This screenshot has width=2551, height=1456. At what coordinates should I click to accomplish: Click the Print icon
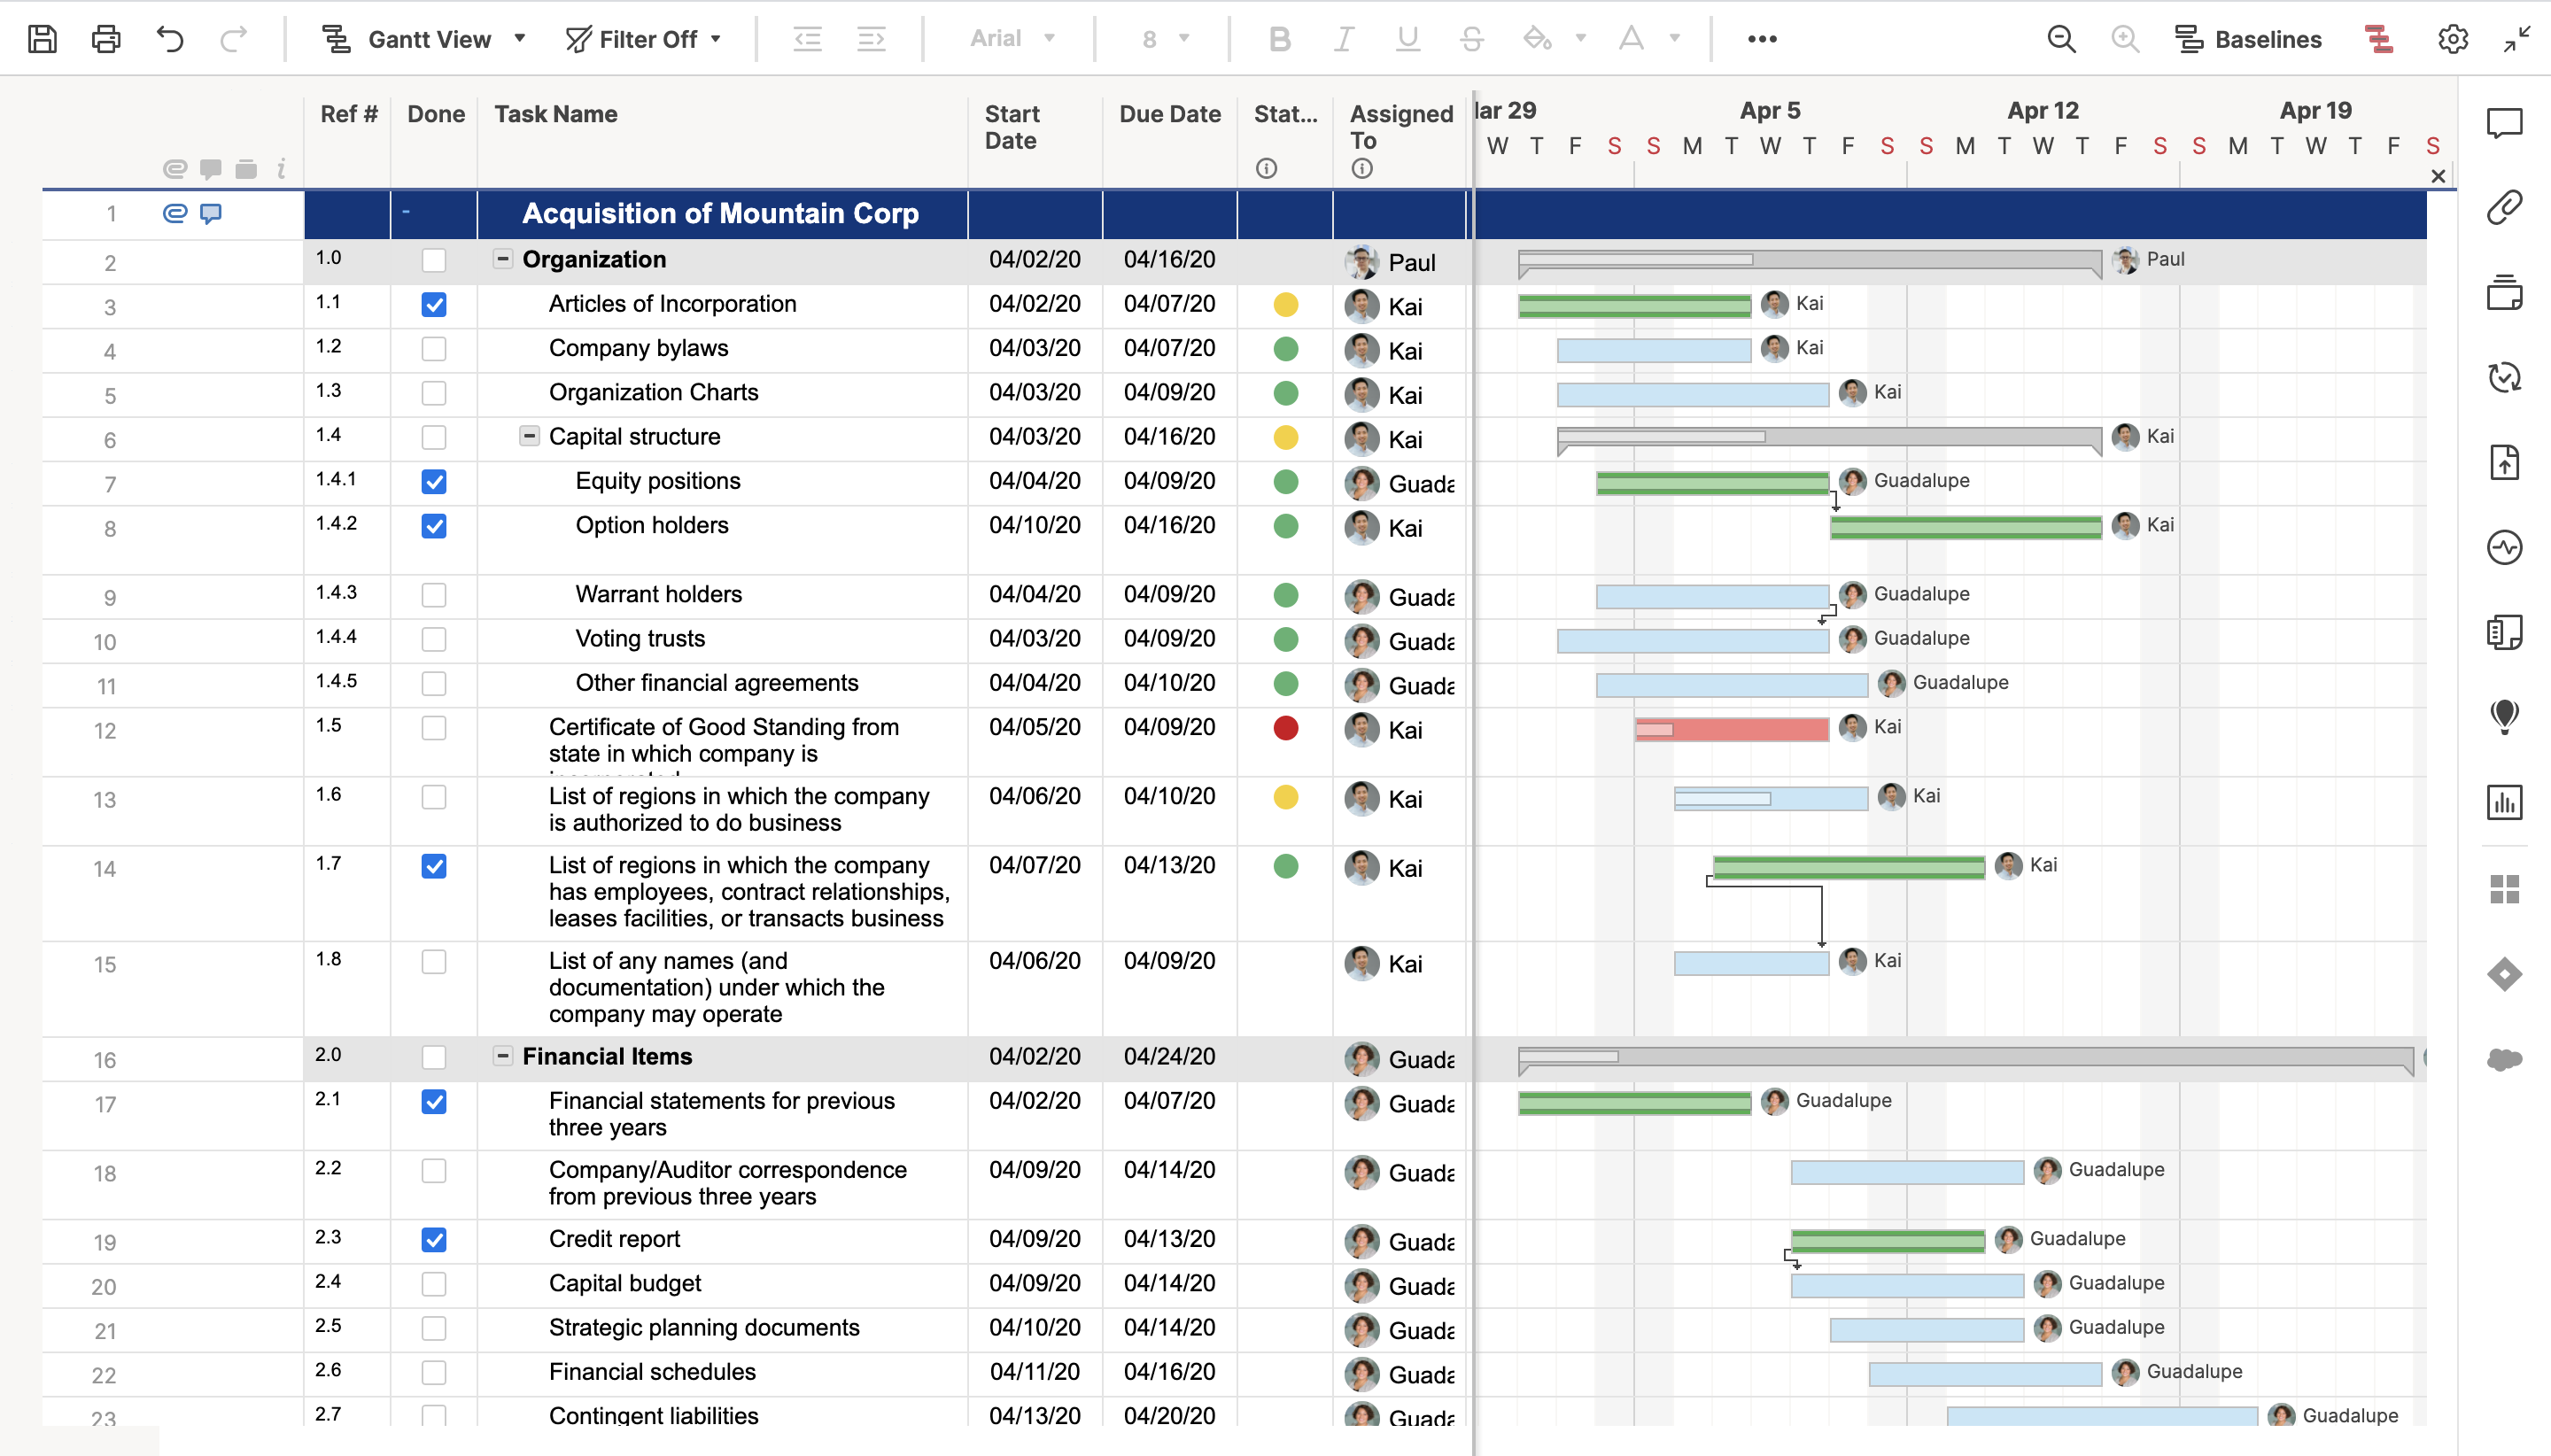(106, 39)
